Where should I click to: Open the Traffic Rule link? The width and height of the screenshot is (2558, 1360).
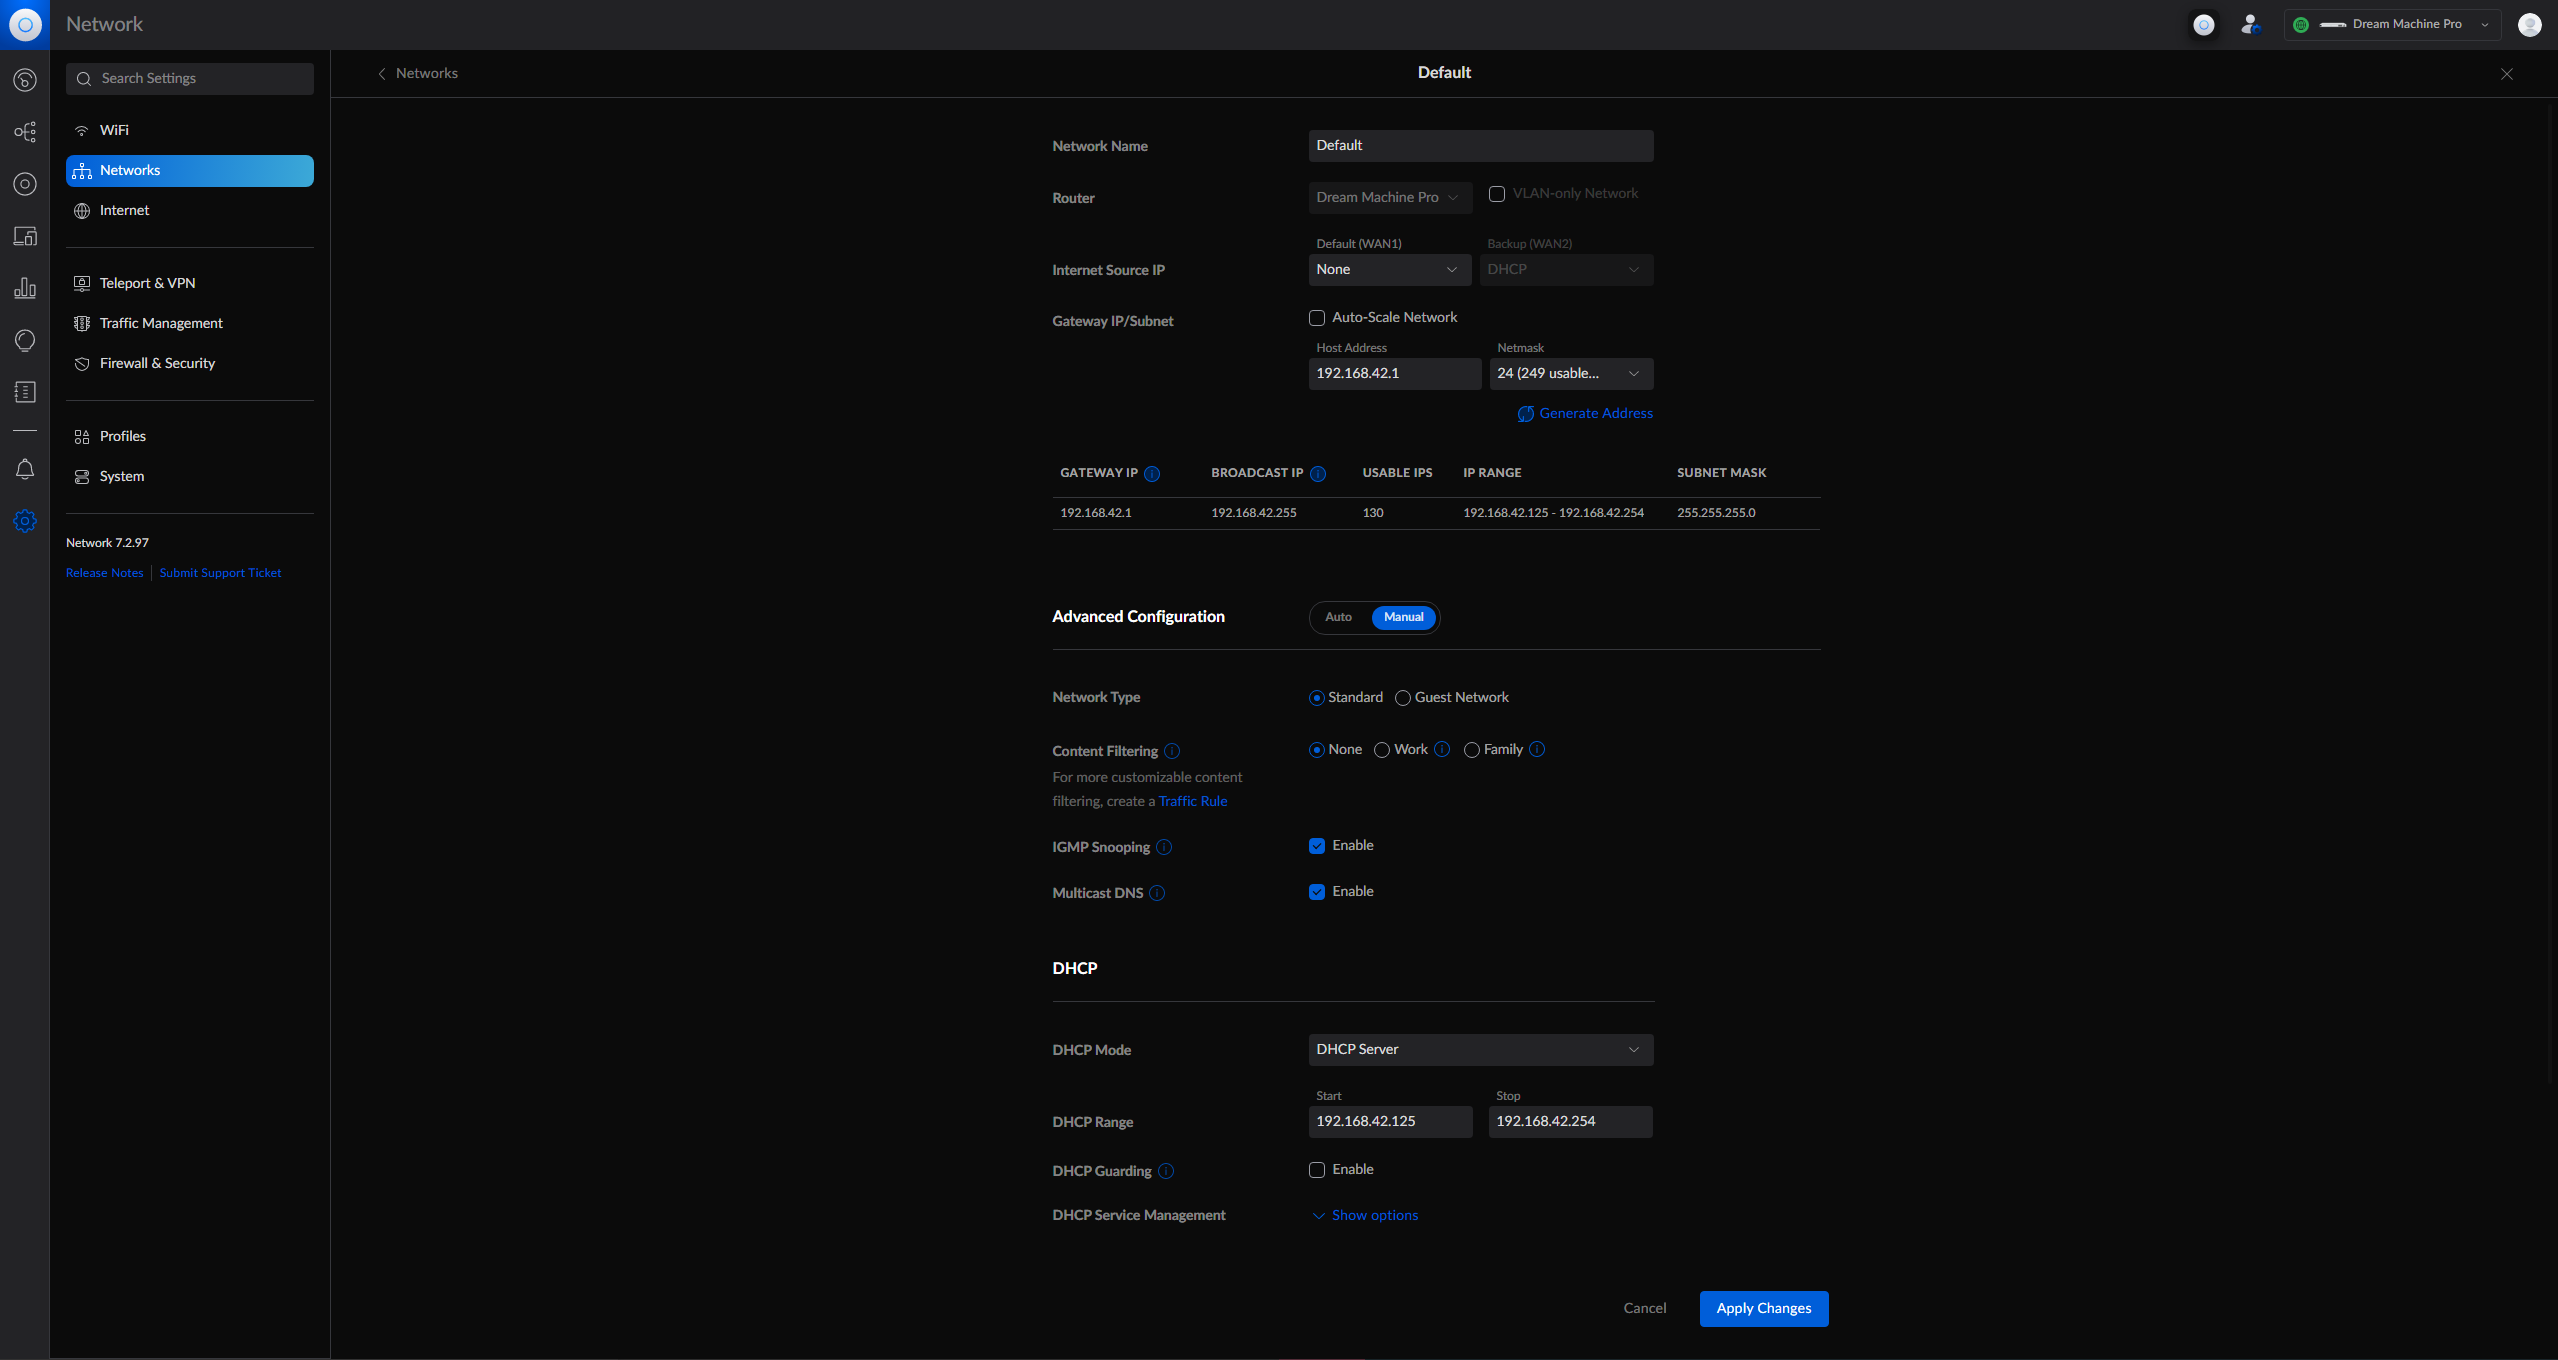[1193, 802]
